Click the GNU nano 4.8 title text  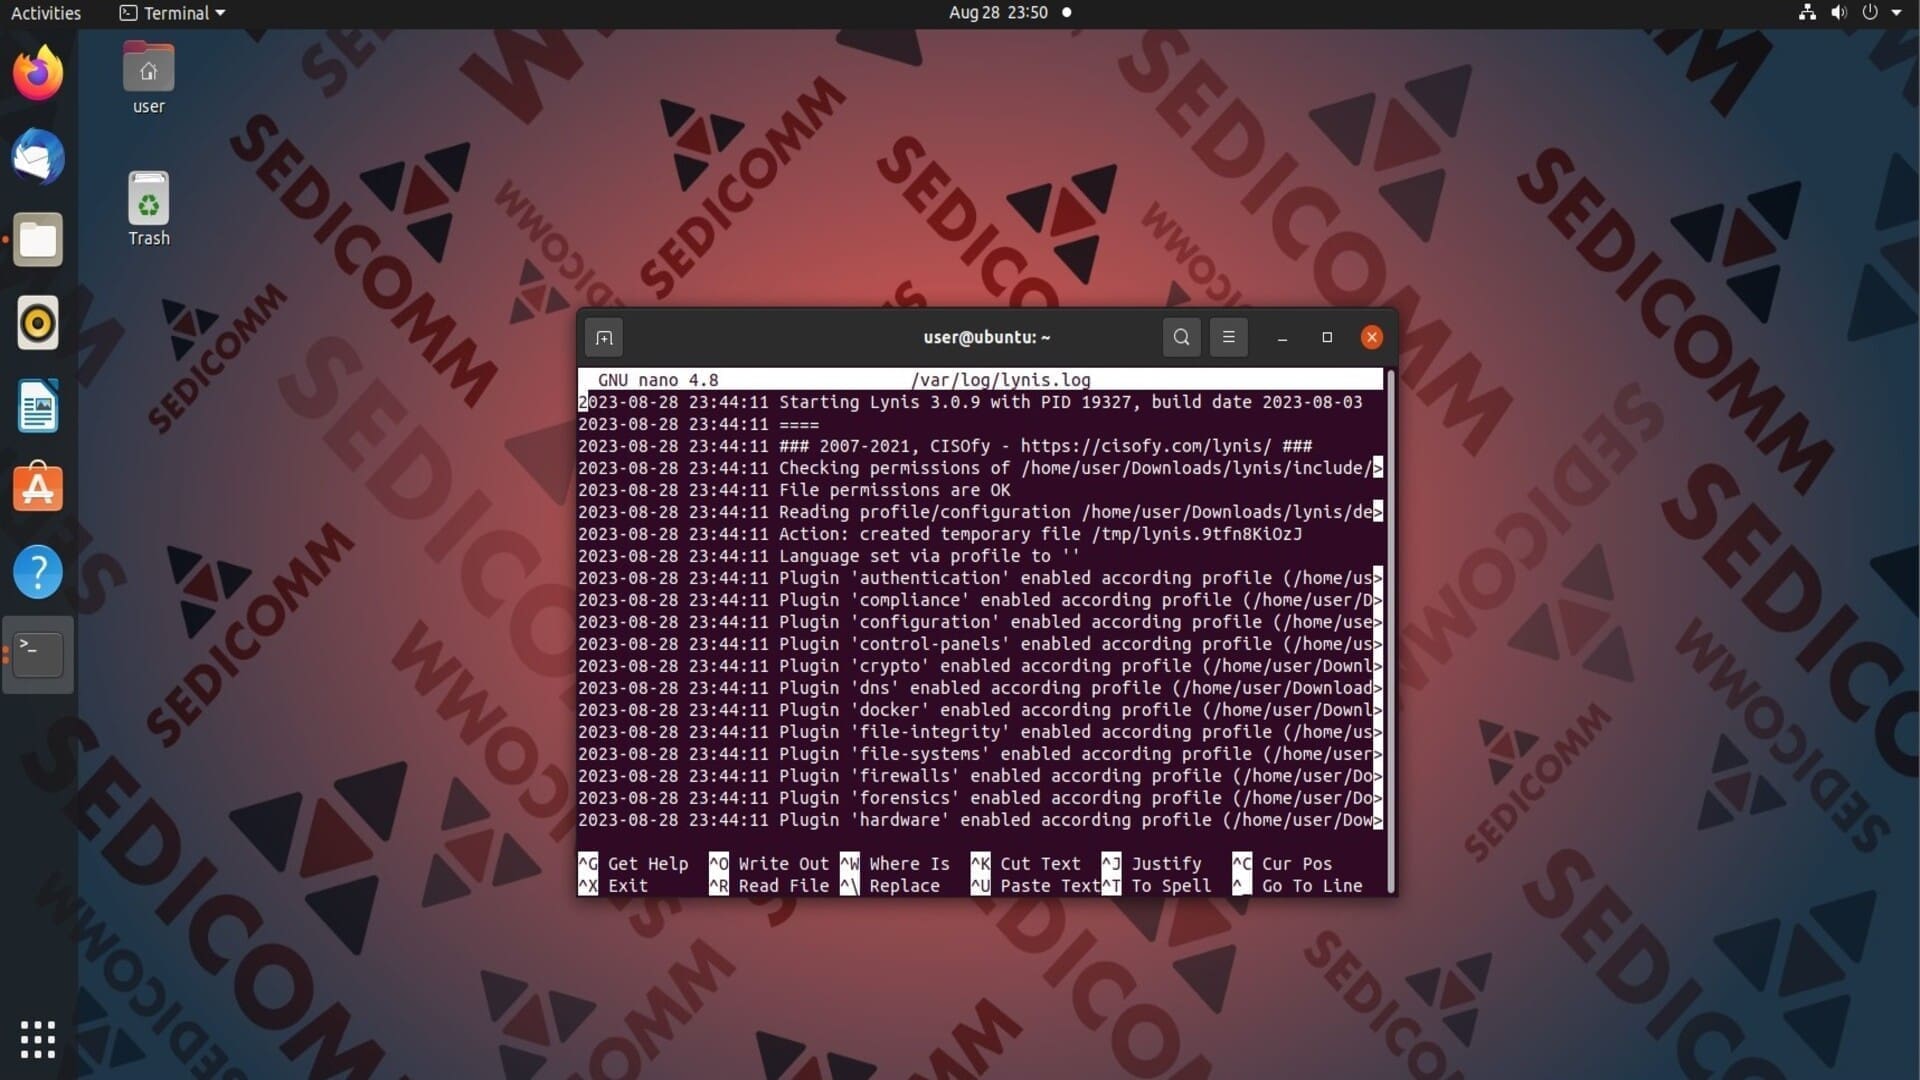[658, 380]
